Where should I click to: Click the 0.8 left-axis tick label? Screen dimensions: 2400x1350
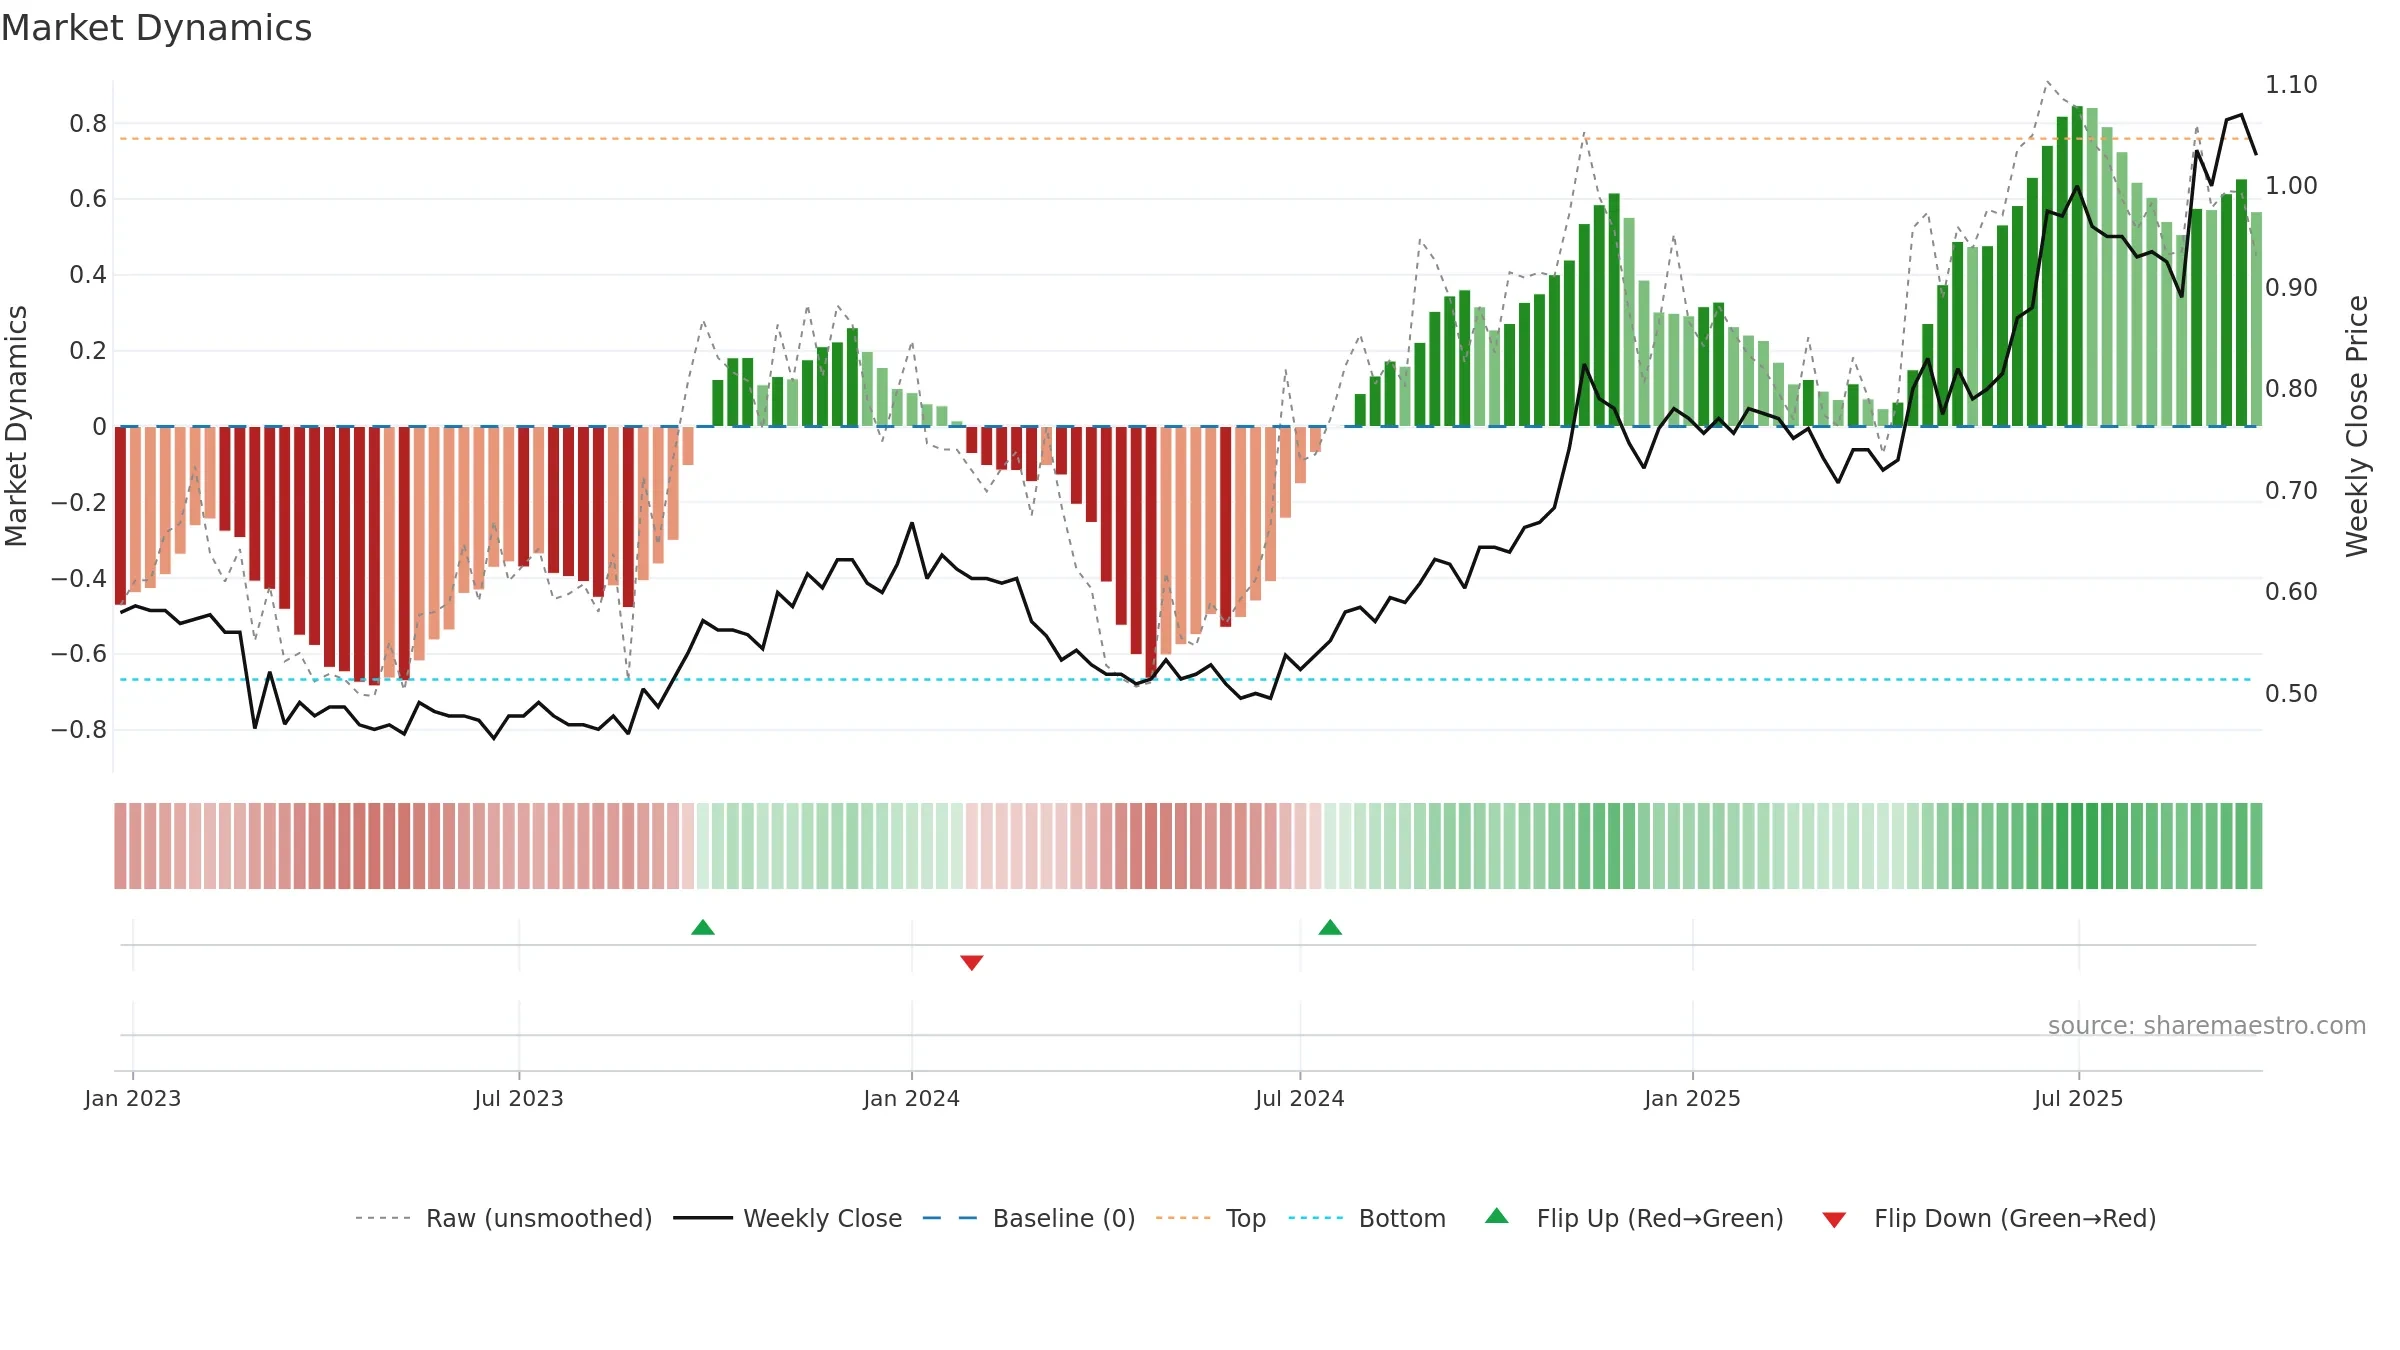(x=88, y=124)
